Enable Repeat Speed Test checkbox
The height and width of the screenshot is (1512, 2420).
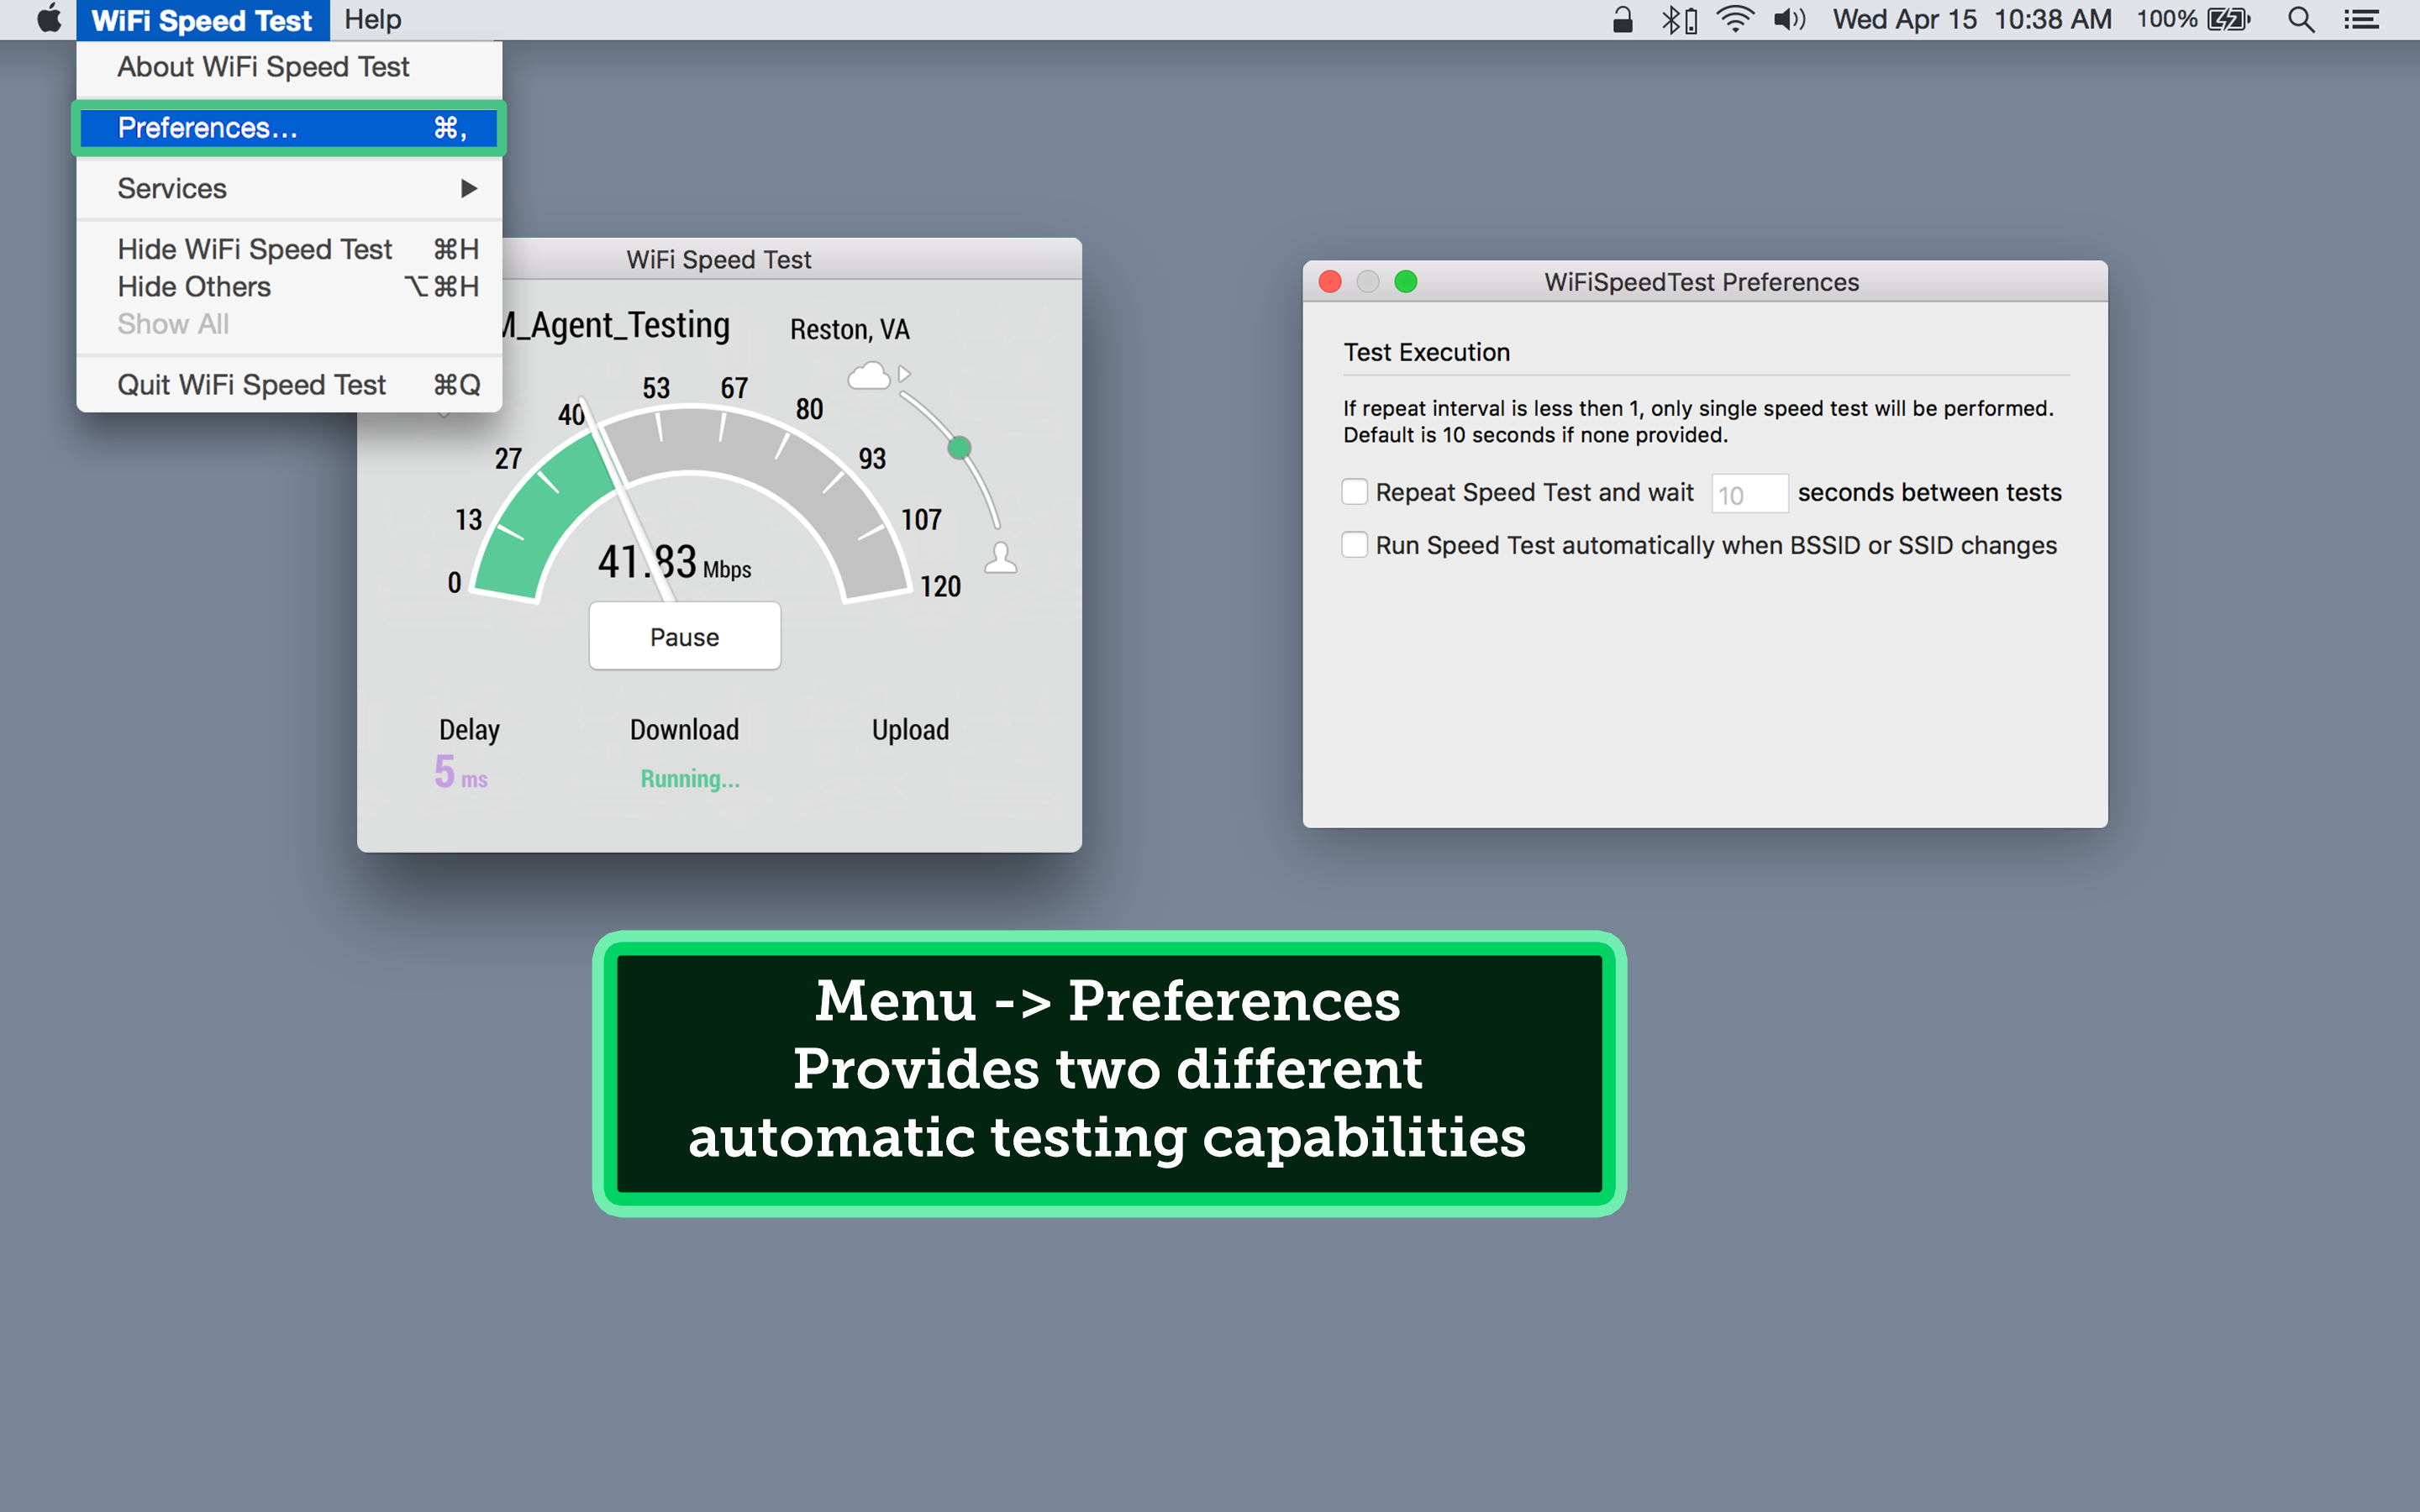1354,492
